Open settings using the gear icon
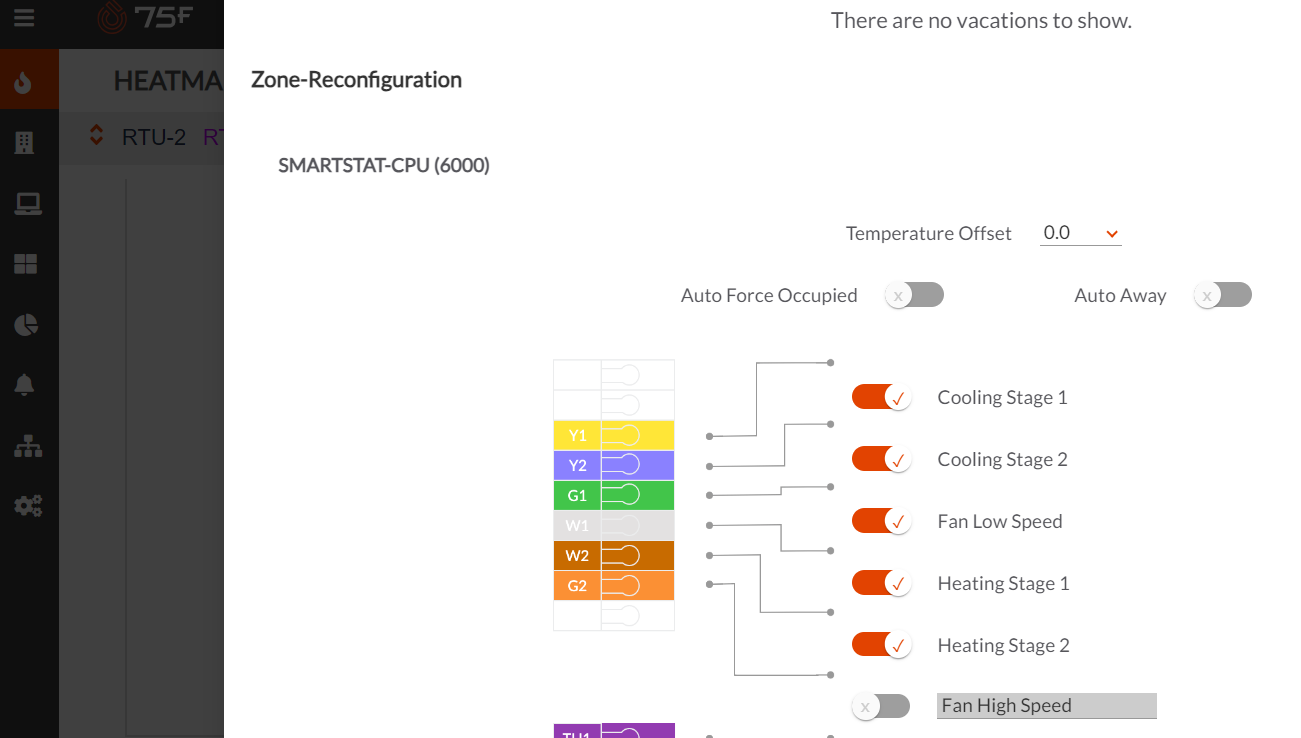1301x738 pixels. click(27, 506)
